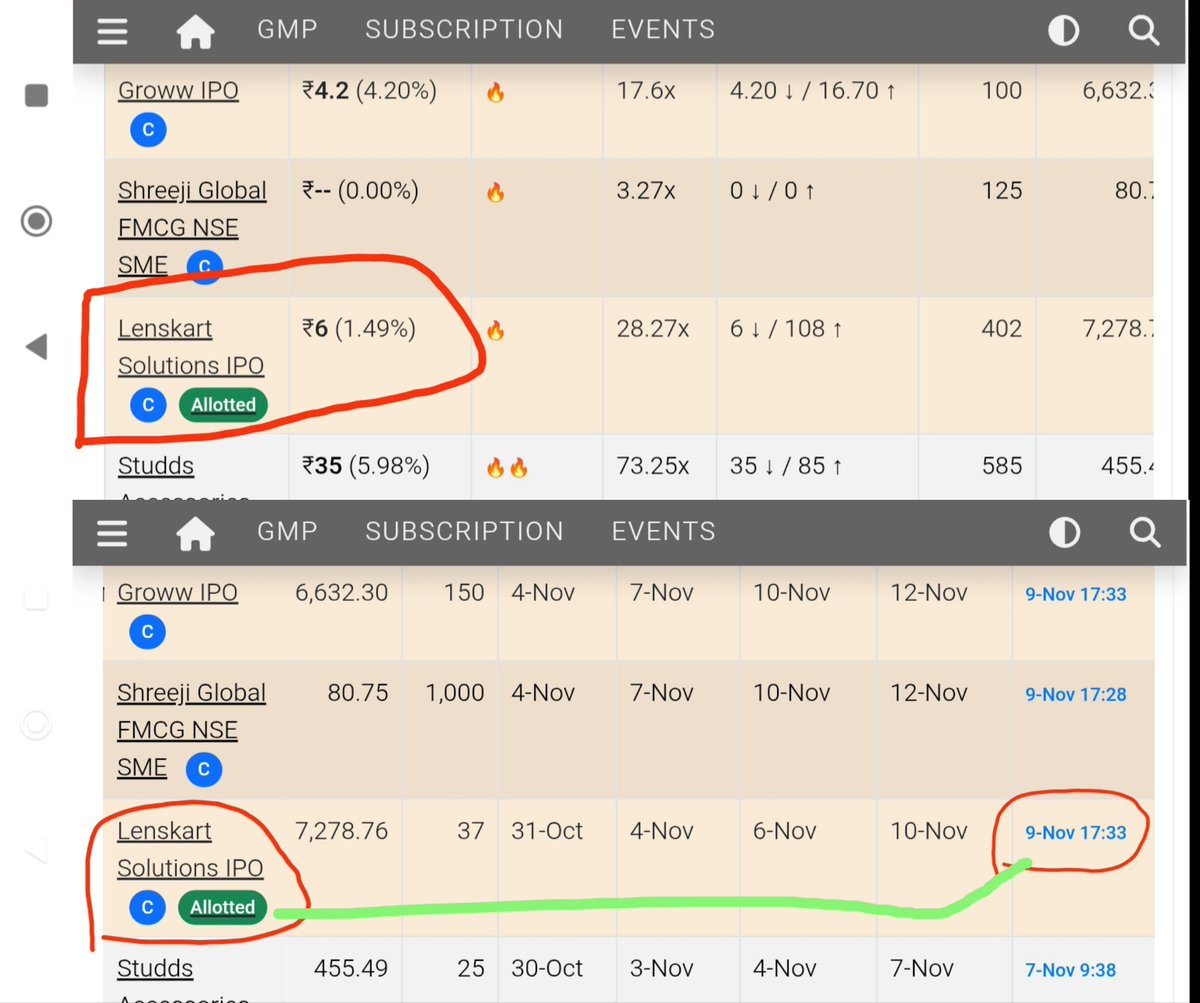The width and height of the screenshot is (1200, 1003).
Task: Click the fire rating icon in the ₹4.2 Groww row
Action: click(495, 94)
